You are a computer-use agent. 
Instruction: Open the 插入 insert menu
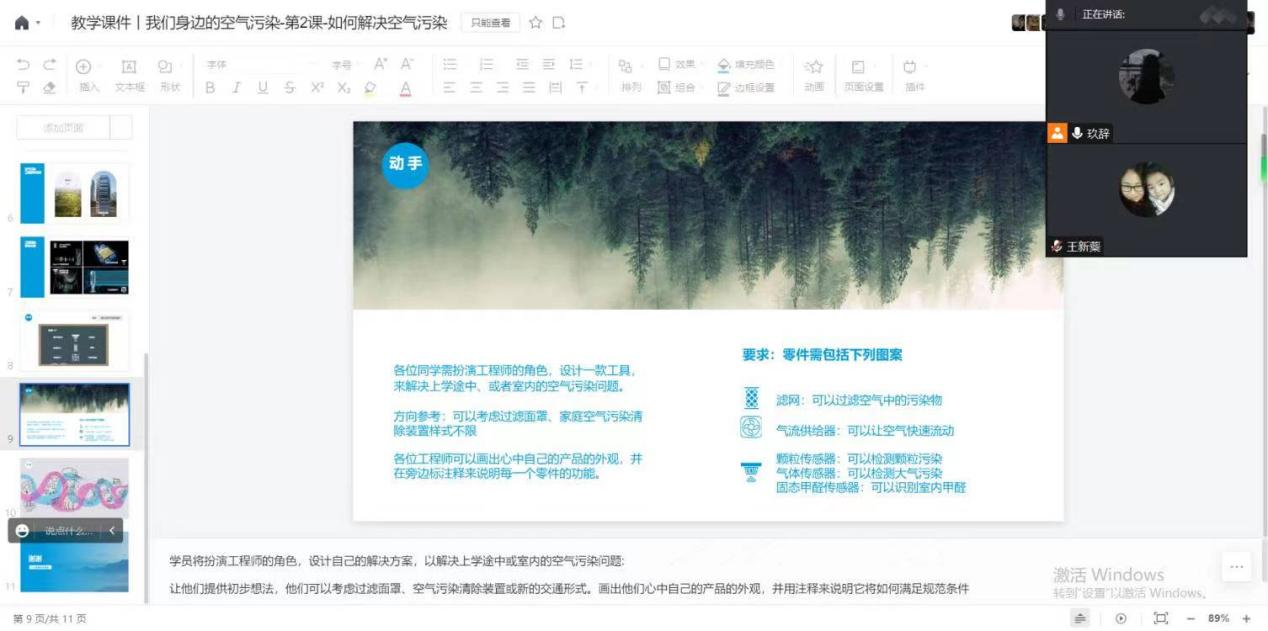point(88,74)
